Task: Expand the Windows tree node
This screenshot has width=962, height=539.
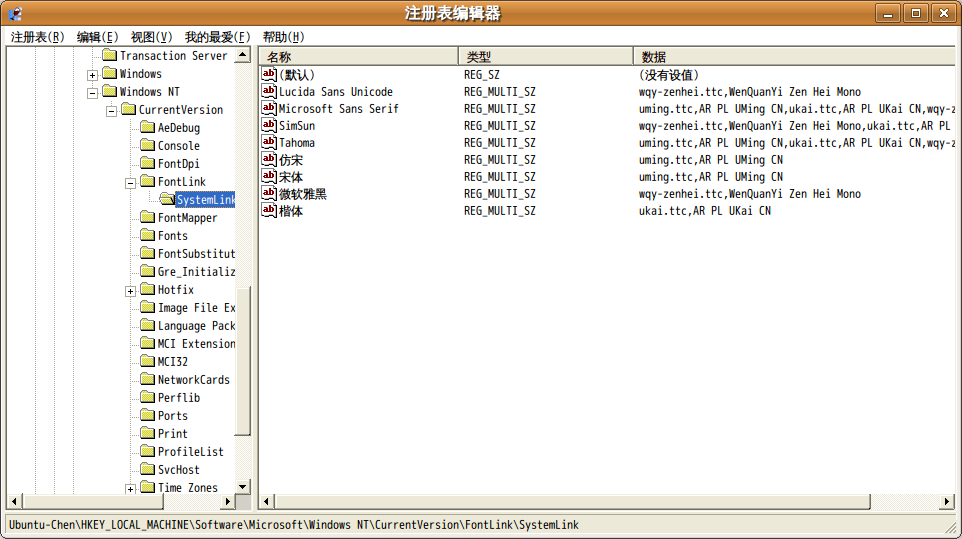Action: (x=92, y=75)
